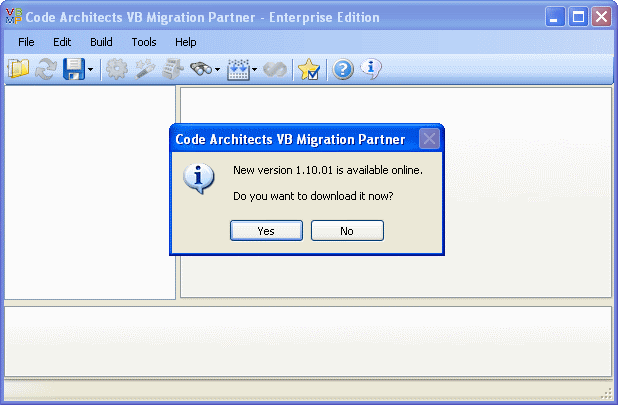This screenshot has height=405, width=618.
Task: Expand the blue arrows grid dropdown arrow
Action: coord(255,69)
